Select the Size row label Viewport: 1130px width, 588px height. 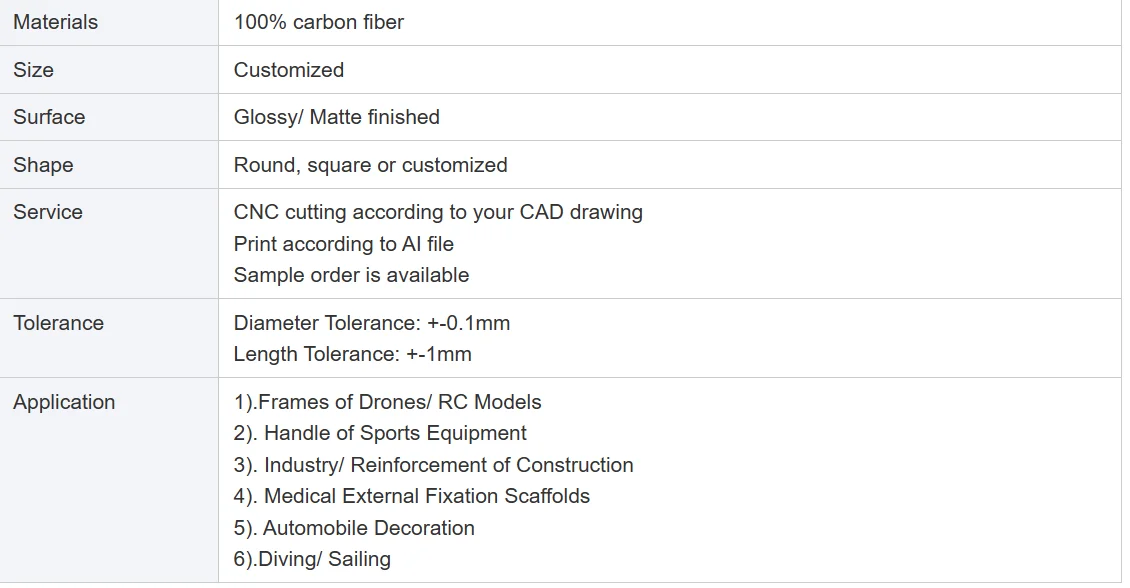33,70
